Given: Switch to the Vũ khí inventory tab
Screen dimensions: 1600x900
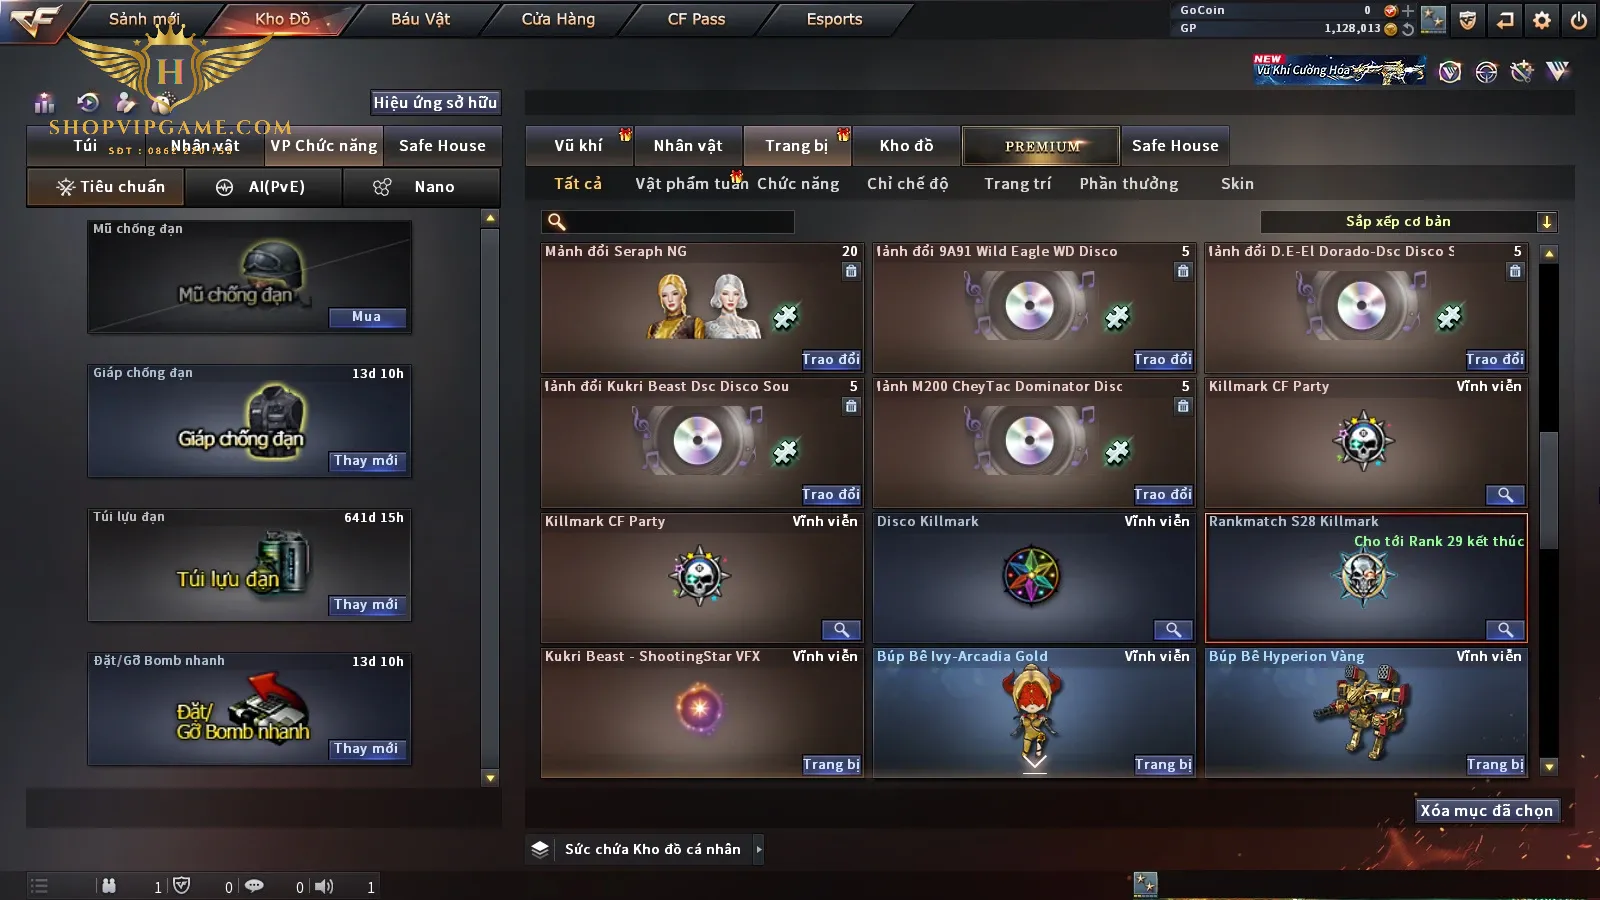Looking at the screenshot, I should 579,146.
